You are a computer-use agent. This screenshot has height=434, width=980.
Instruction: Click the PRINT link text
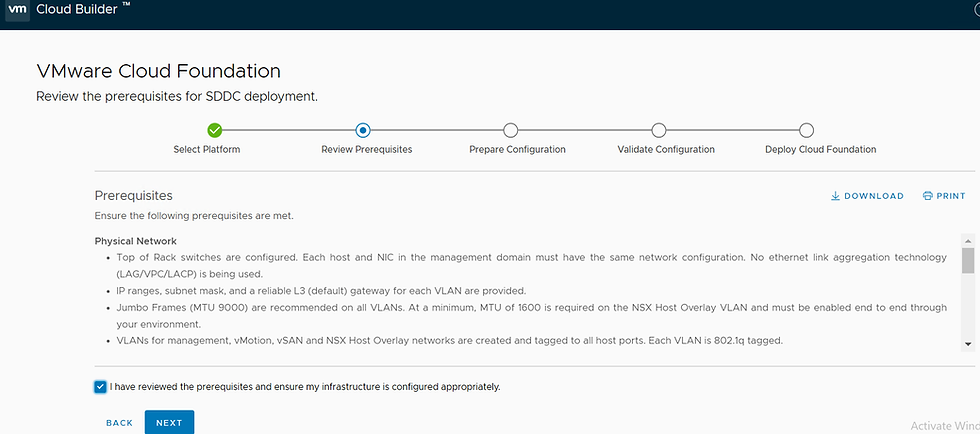click(951, 196)
